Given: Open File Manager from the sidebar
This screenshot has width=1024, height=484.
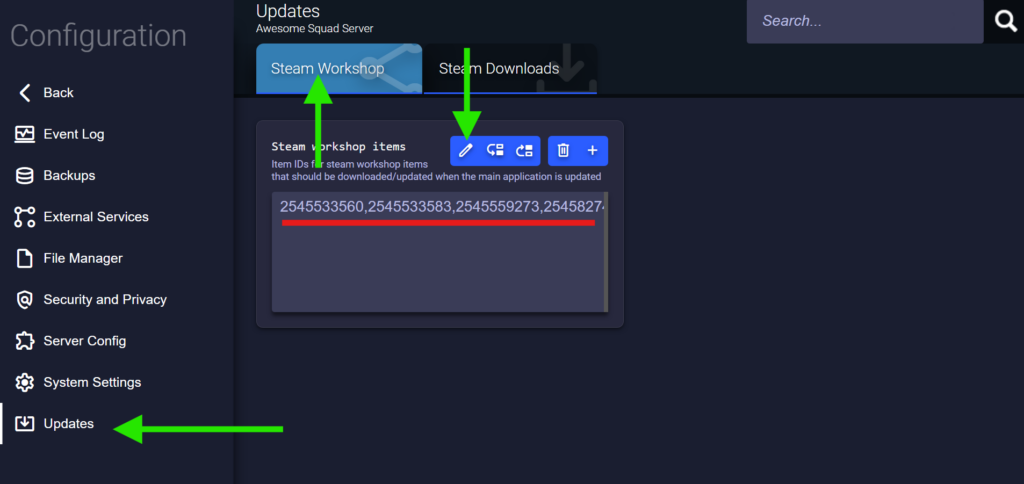Looking at the screenshot, I should (83, 259).
